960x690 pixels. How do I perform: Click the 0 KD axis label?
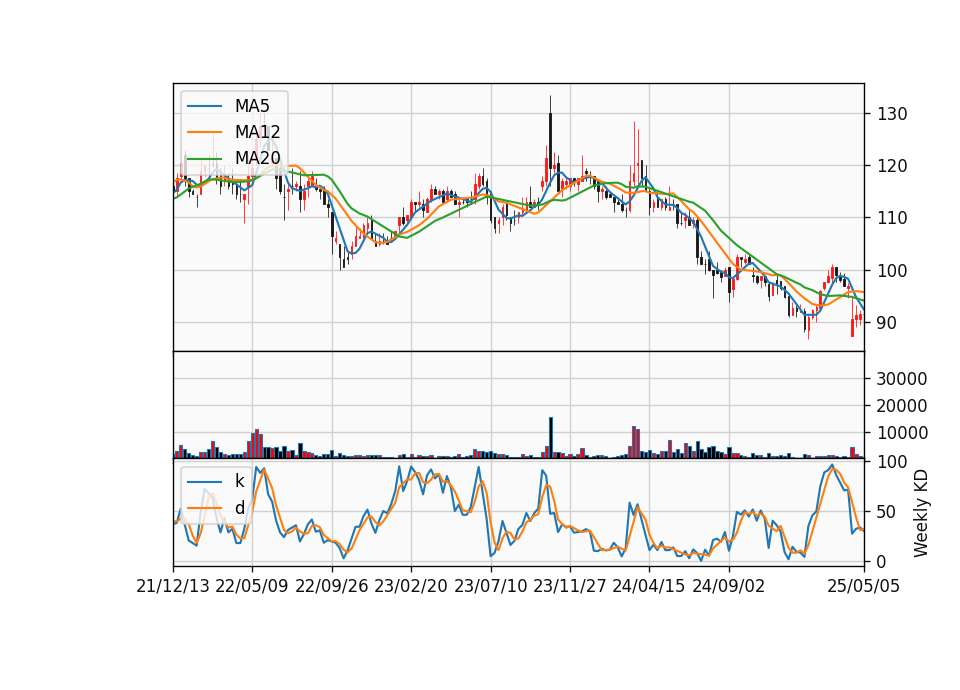tap(882, 561)
